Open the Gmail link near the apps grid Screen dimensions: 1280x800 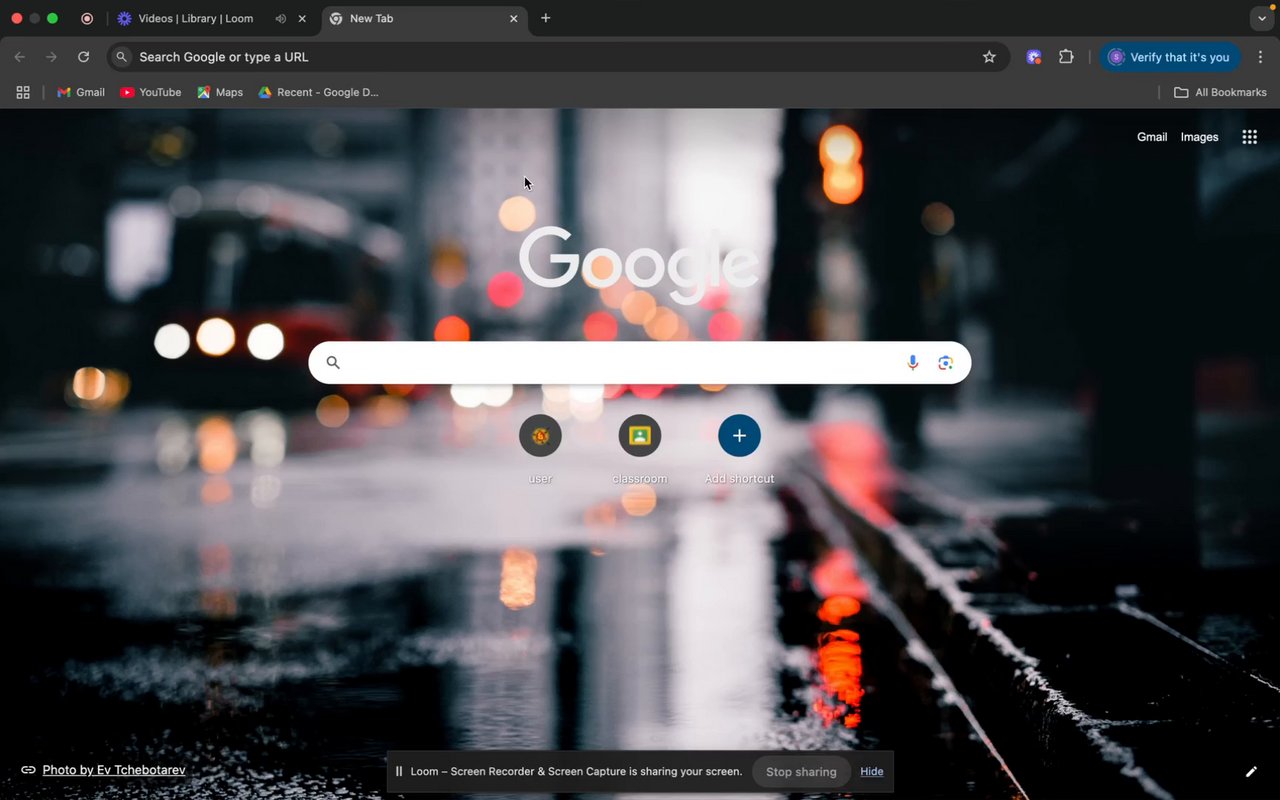pyautogui.click(x=1152, y=137)
